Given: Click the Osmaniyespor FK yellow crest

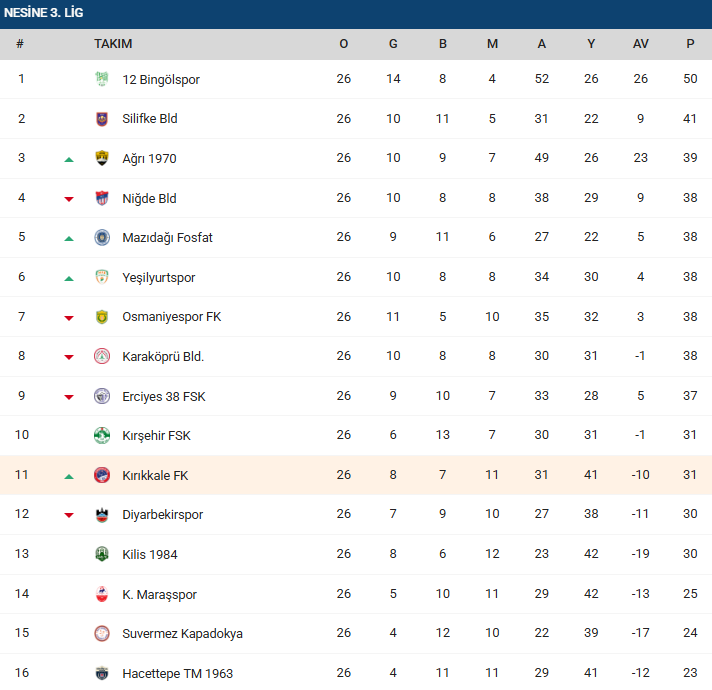Looking at the screenshot, I should (102, 317).
